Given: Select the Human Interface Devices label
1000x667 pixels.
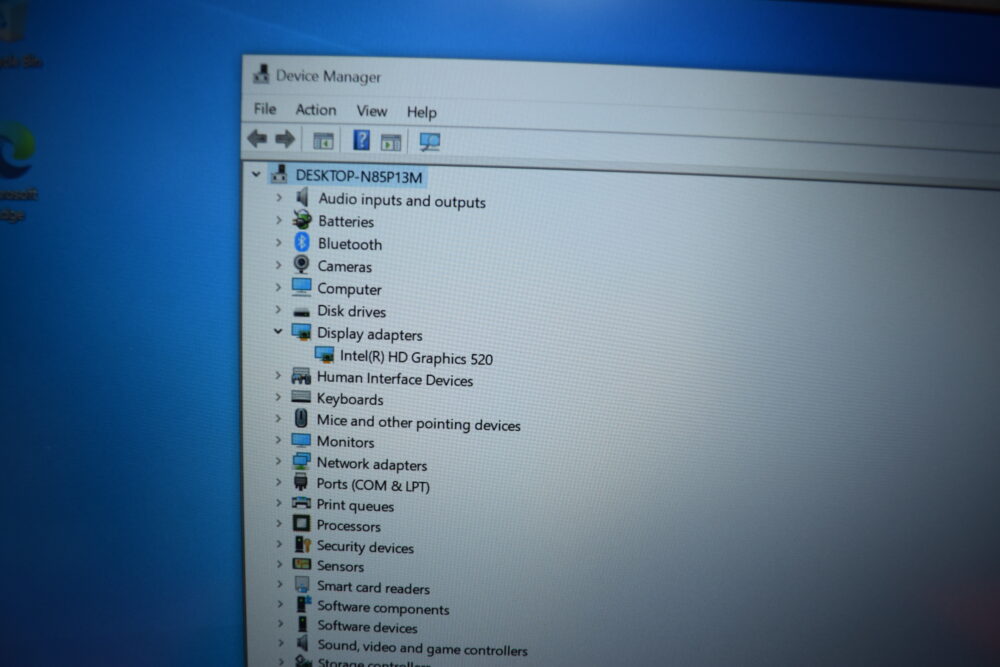Looking at the screenshot, I should (x=395, y=379).
